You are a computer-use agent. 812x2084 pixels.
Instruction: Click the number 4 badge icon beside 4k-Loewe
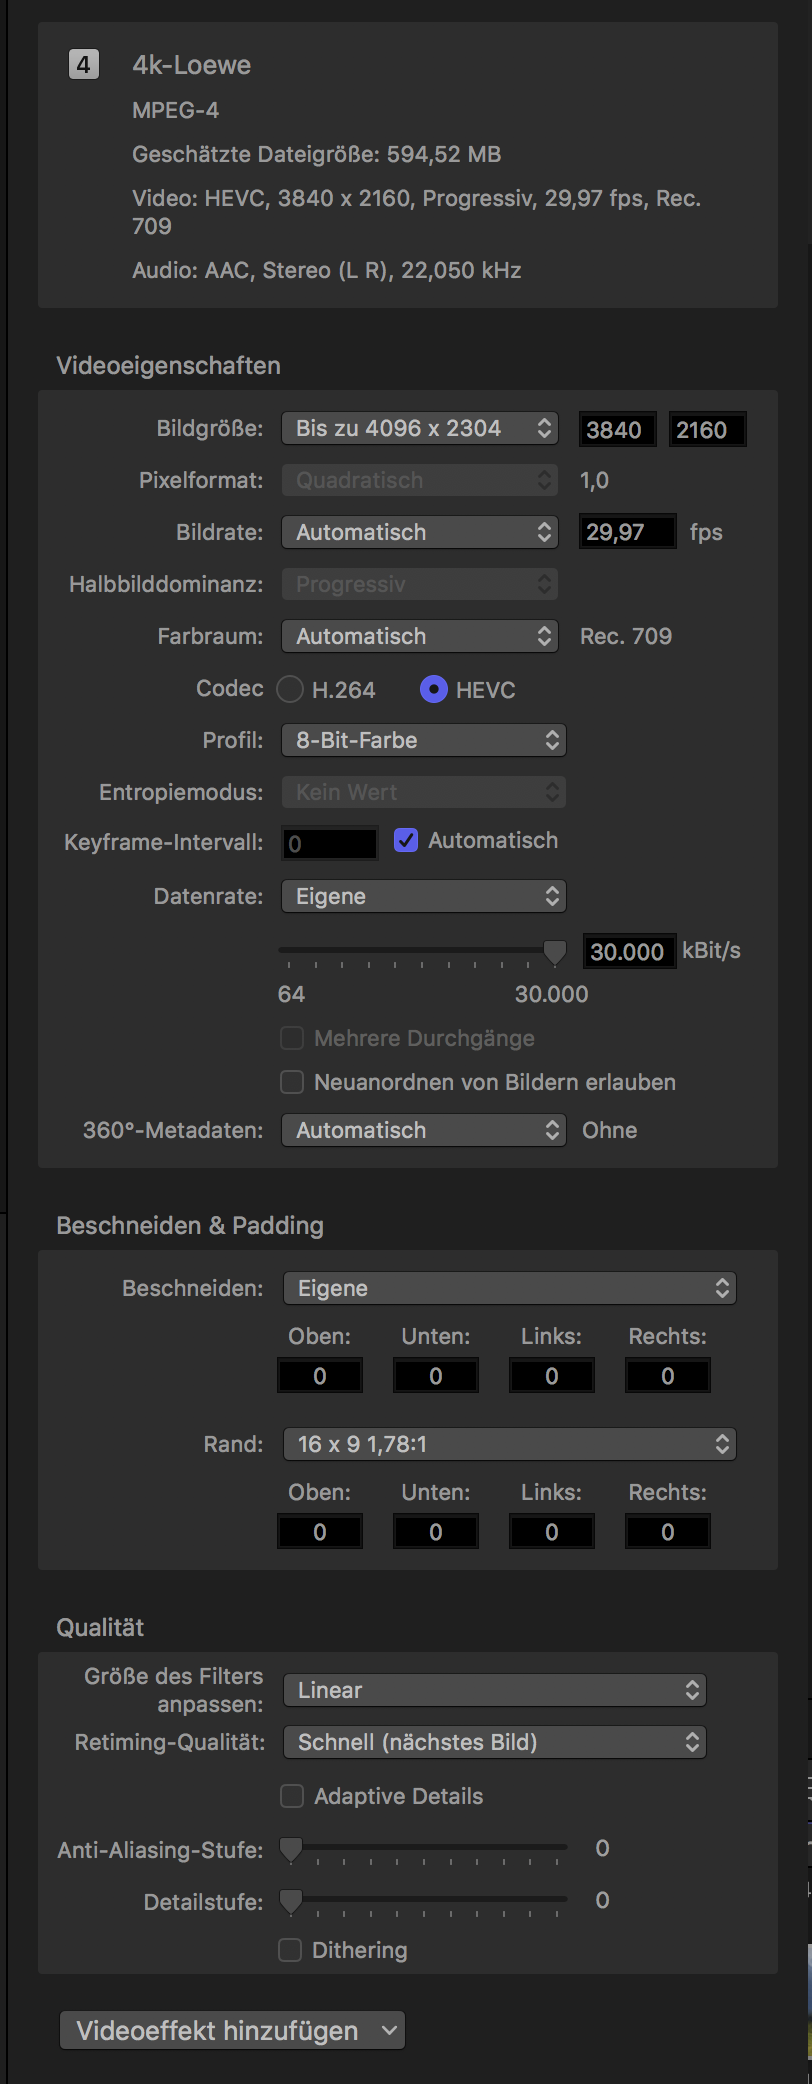(84, 65)
